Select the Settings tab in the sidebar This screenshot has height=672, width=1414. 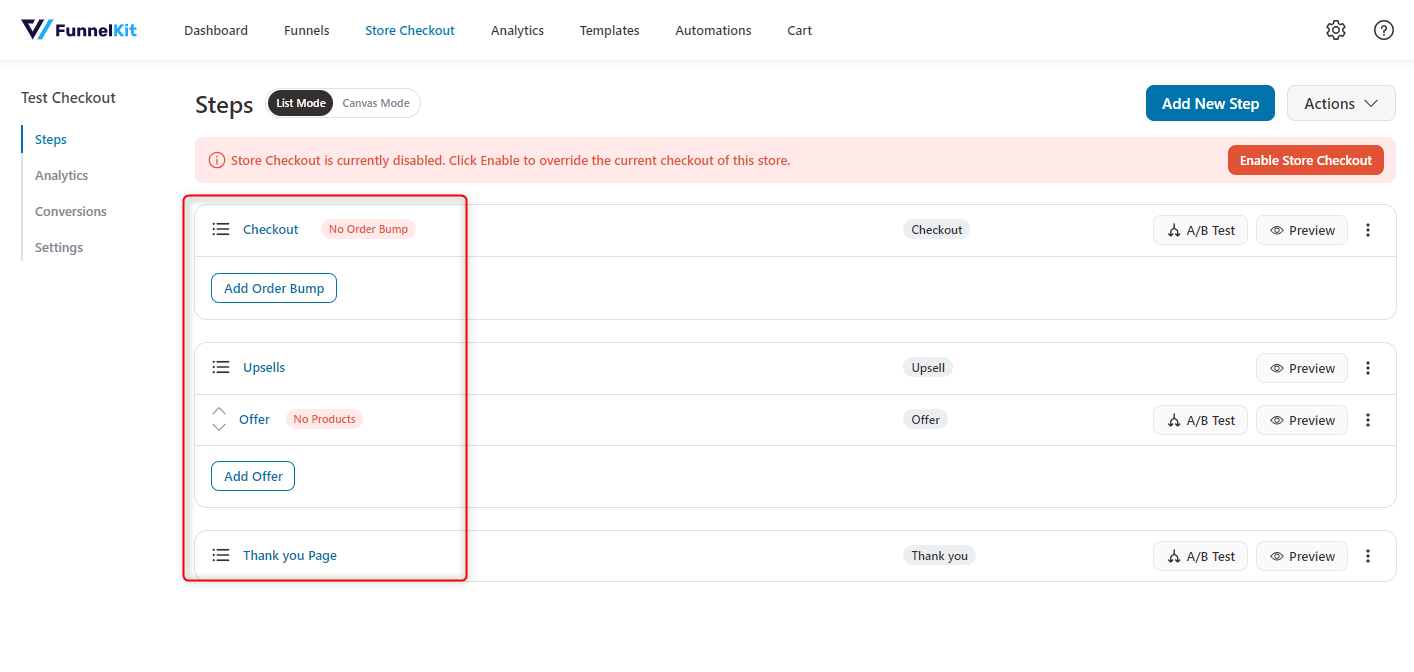(x=59, y=247)
